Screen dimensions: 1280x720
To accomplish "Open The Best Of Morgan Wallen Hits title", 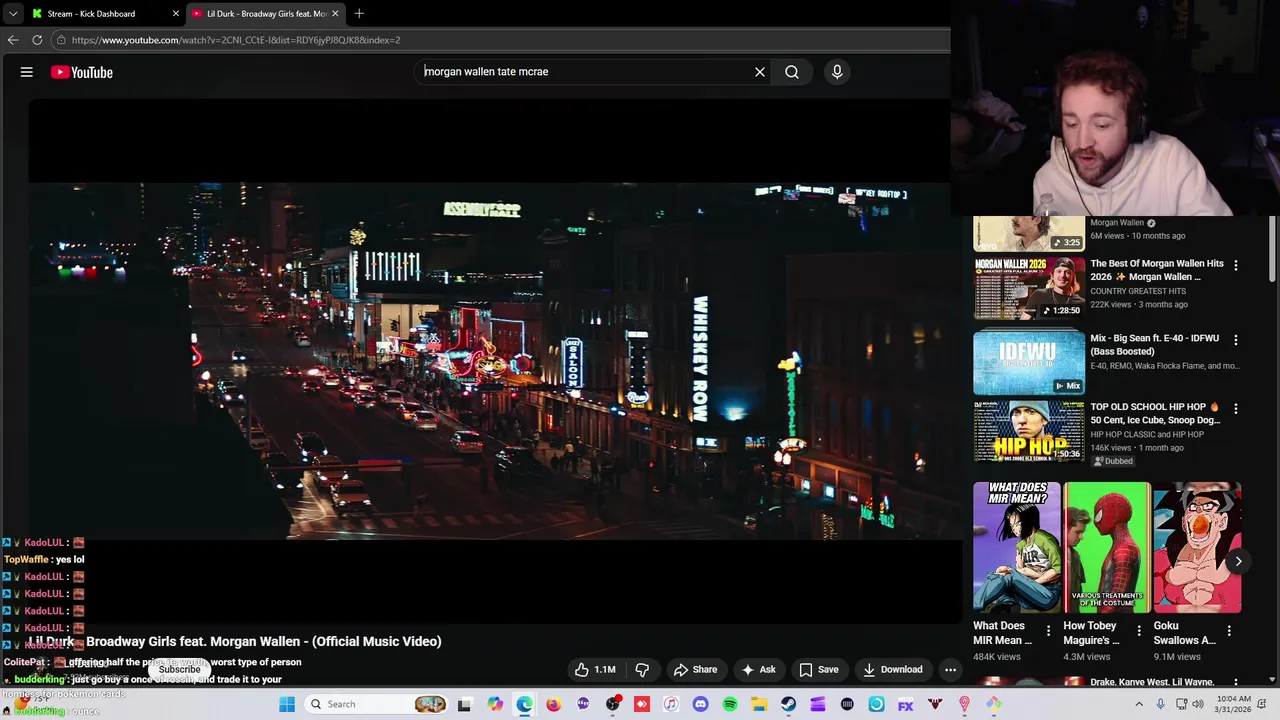I will point(1157,270).
